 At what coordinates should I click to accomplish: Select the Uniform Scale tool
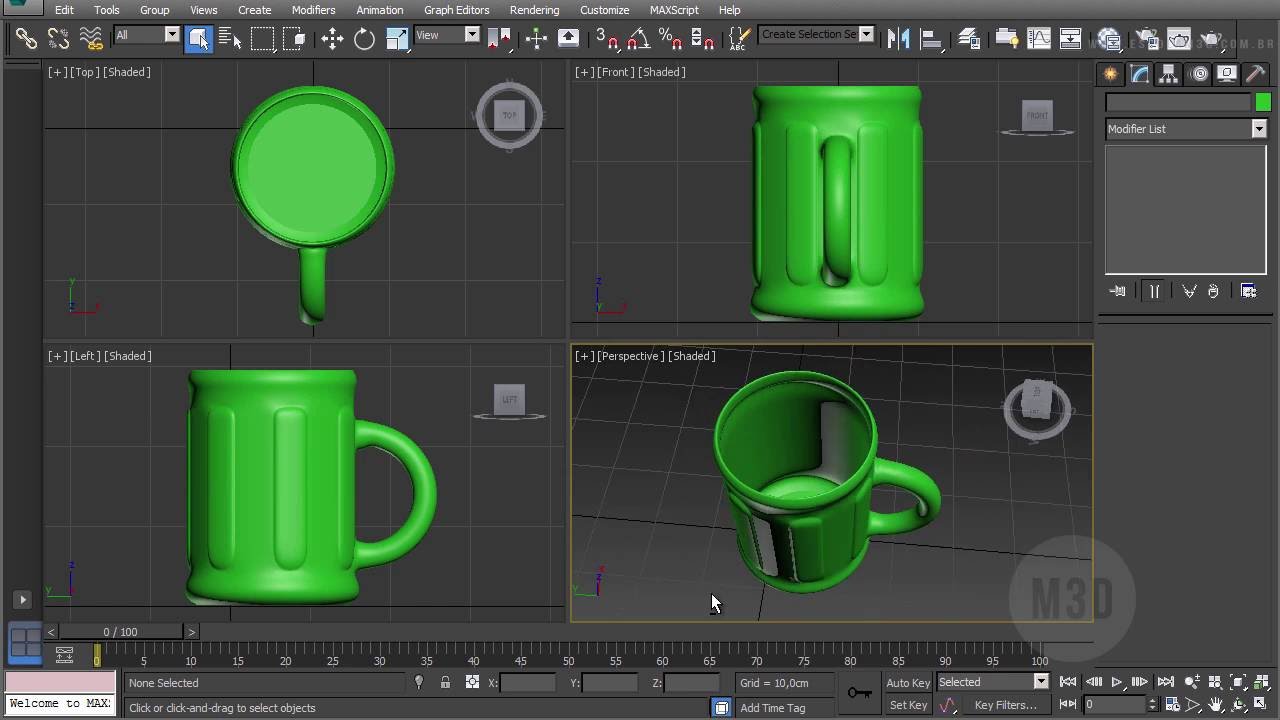point(397,39)
